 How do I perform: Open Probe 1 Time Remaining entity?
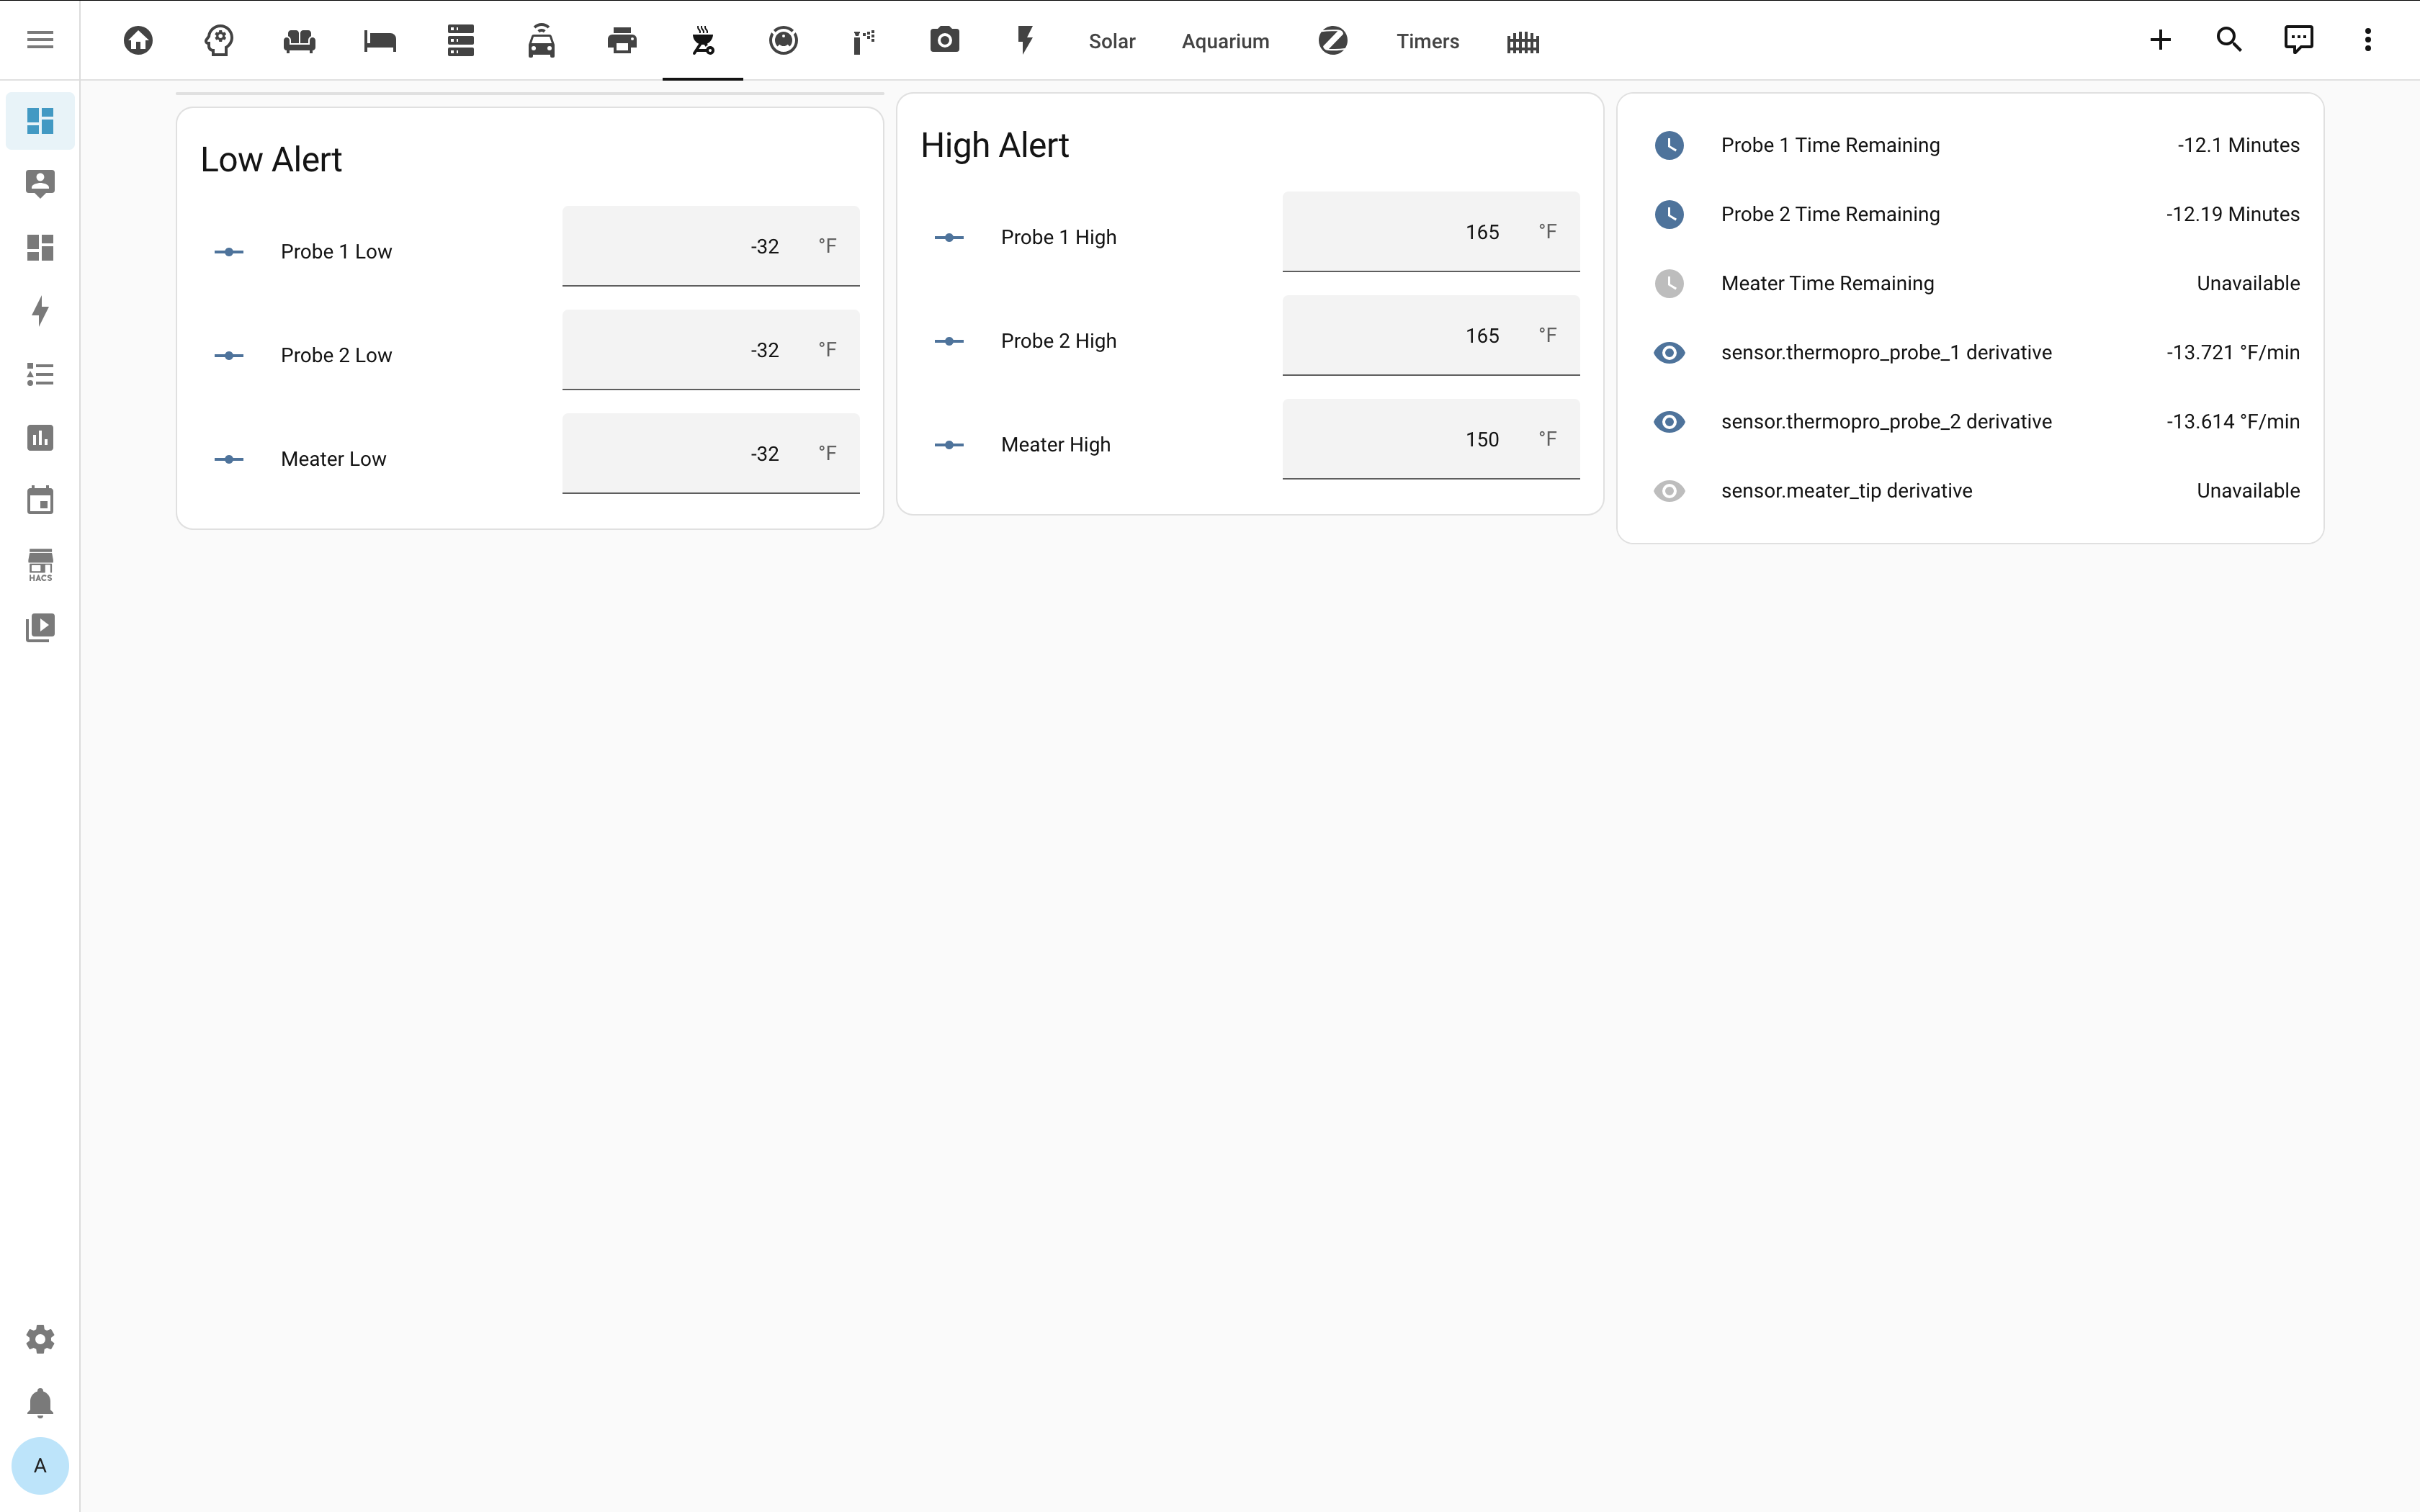click(x=1970, y=145)
